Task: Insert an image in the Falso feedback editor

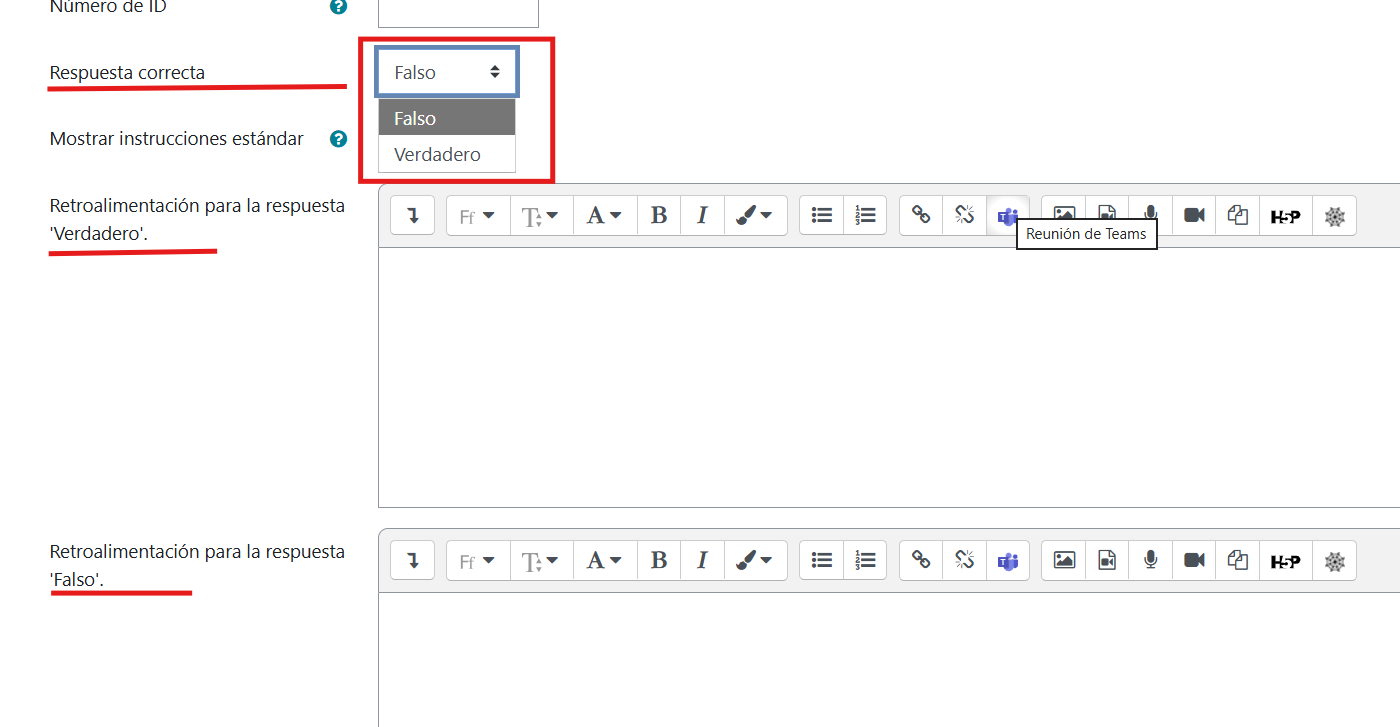Action: pyautogui.click(x=1064, y=561)
